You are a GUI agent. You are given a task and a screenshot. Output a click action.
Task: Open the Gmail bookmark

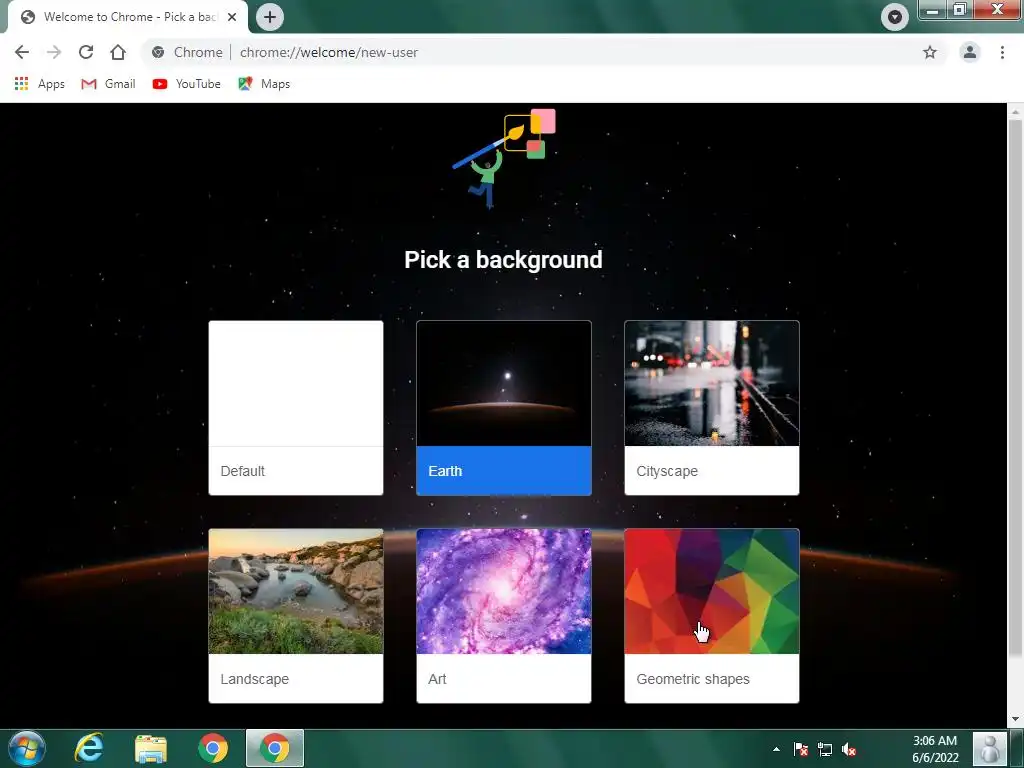click(108, 84)
